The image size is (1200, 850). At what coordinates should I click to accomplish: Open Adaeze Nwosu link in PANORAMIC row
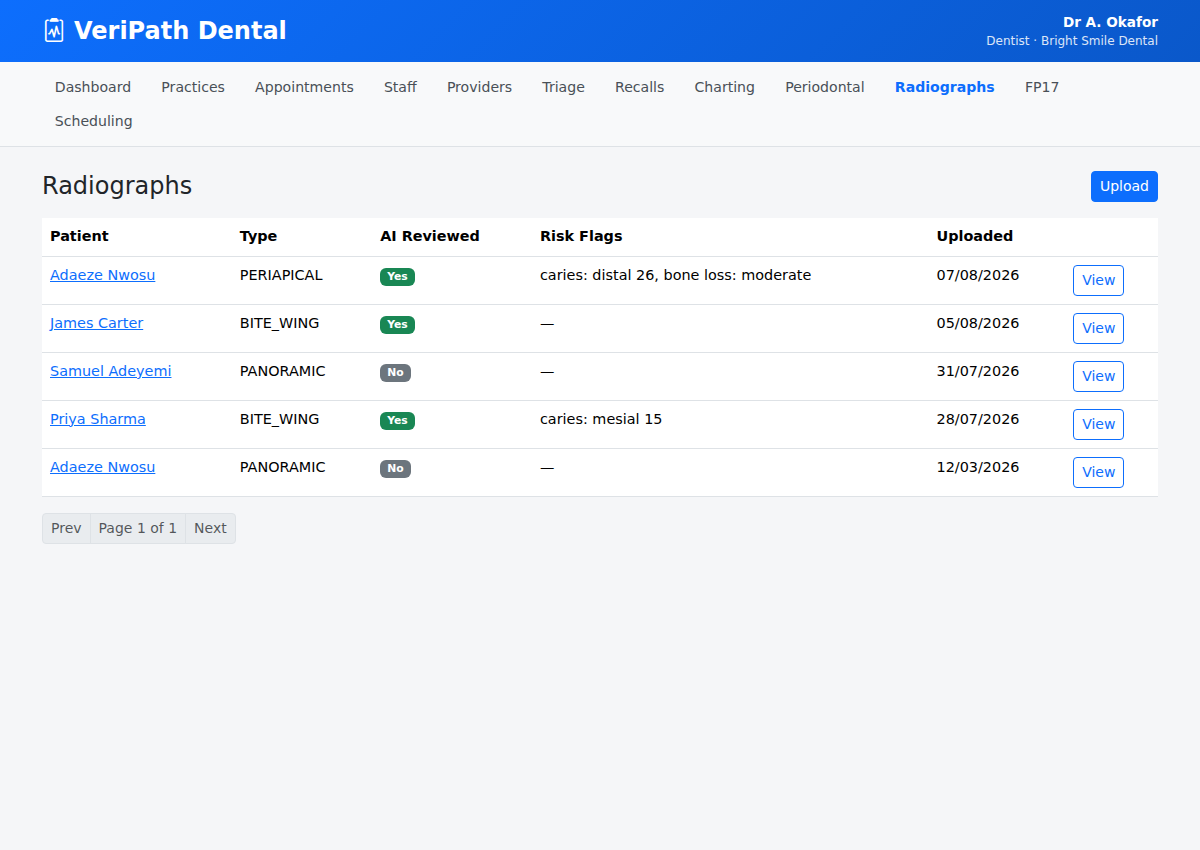point(102,467)
